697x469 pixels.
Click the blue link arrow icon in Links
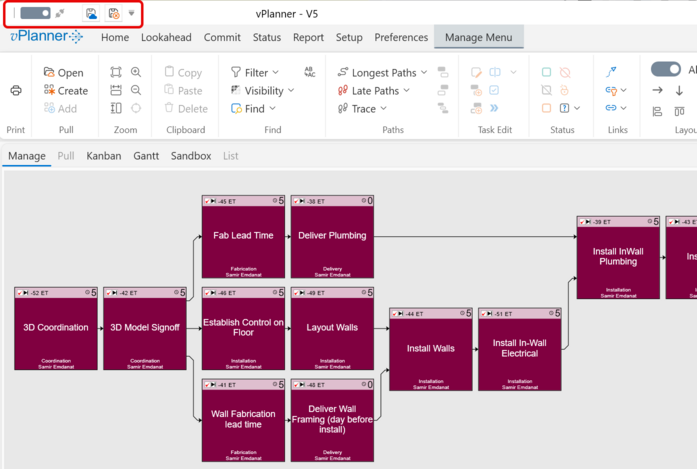[x=611, y=73]
